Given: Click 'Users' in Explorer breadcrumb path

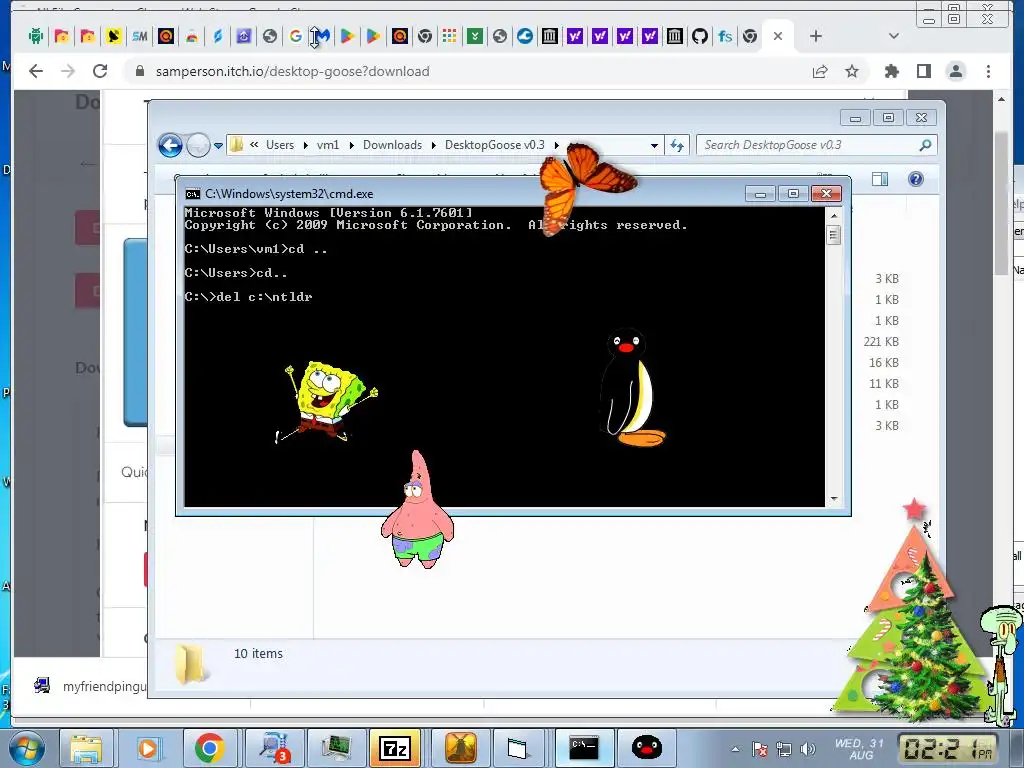Looking at the screenshot, I should 280,145.
